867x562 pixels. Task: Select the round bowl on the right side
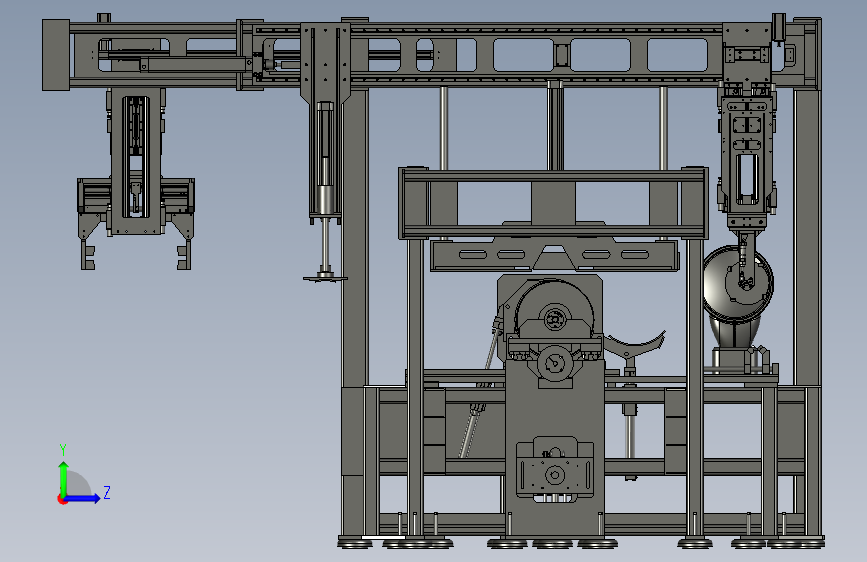pos(738,284)
